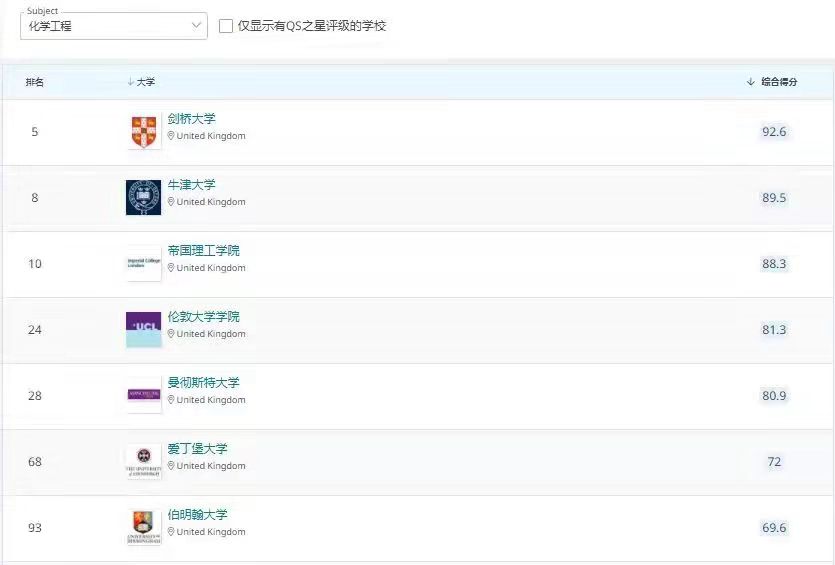The image size is (835, 565).
Task: Select rank 28 in the 曼彻斯特大学 row
Action: pyautogui.click(x=35, y=396)
